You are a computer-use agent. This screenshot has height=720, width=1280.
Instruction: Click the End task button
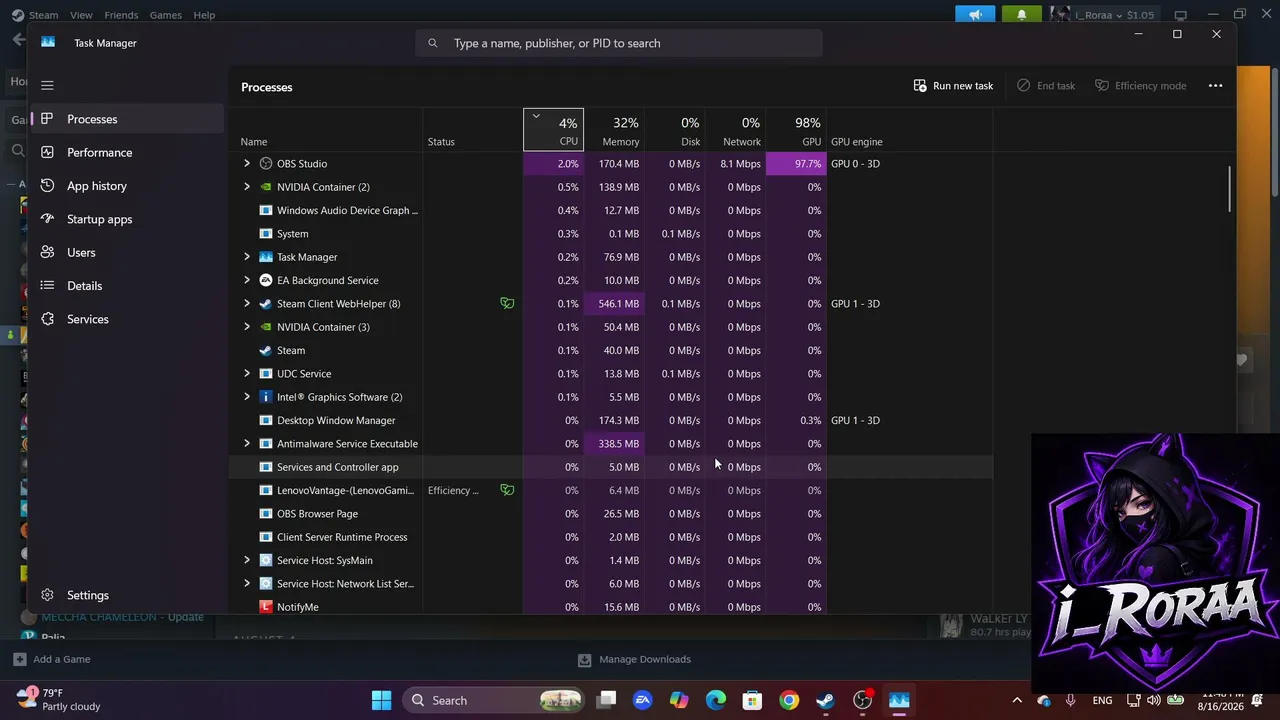[1046, 86]
